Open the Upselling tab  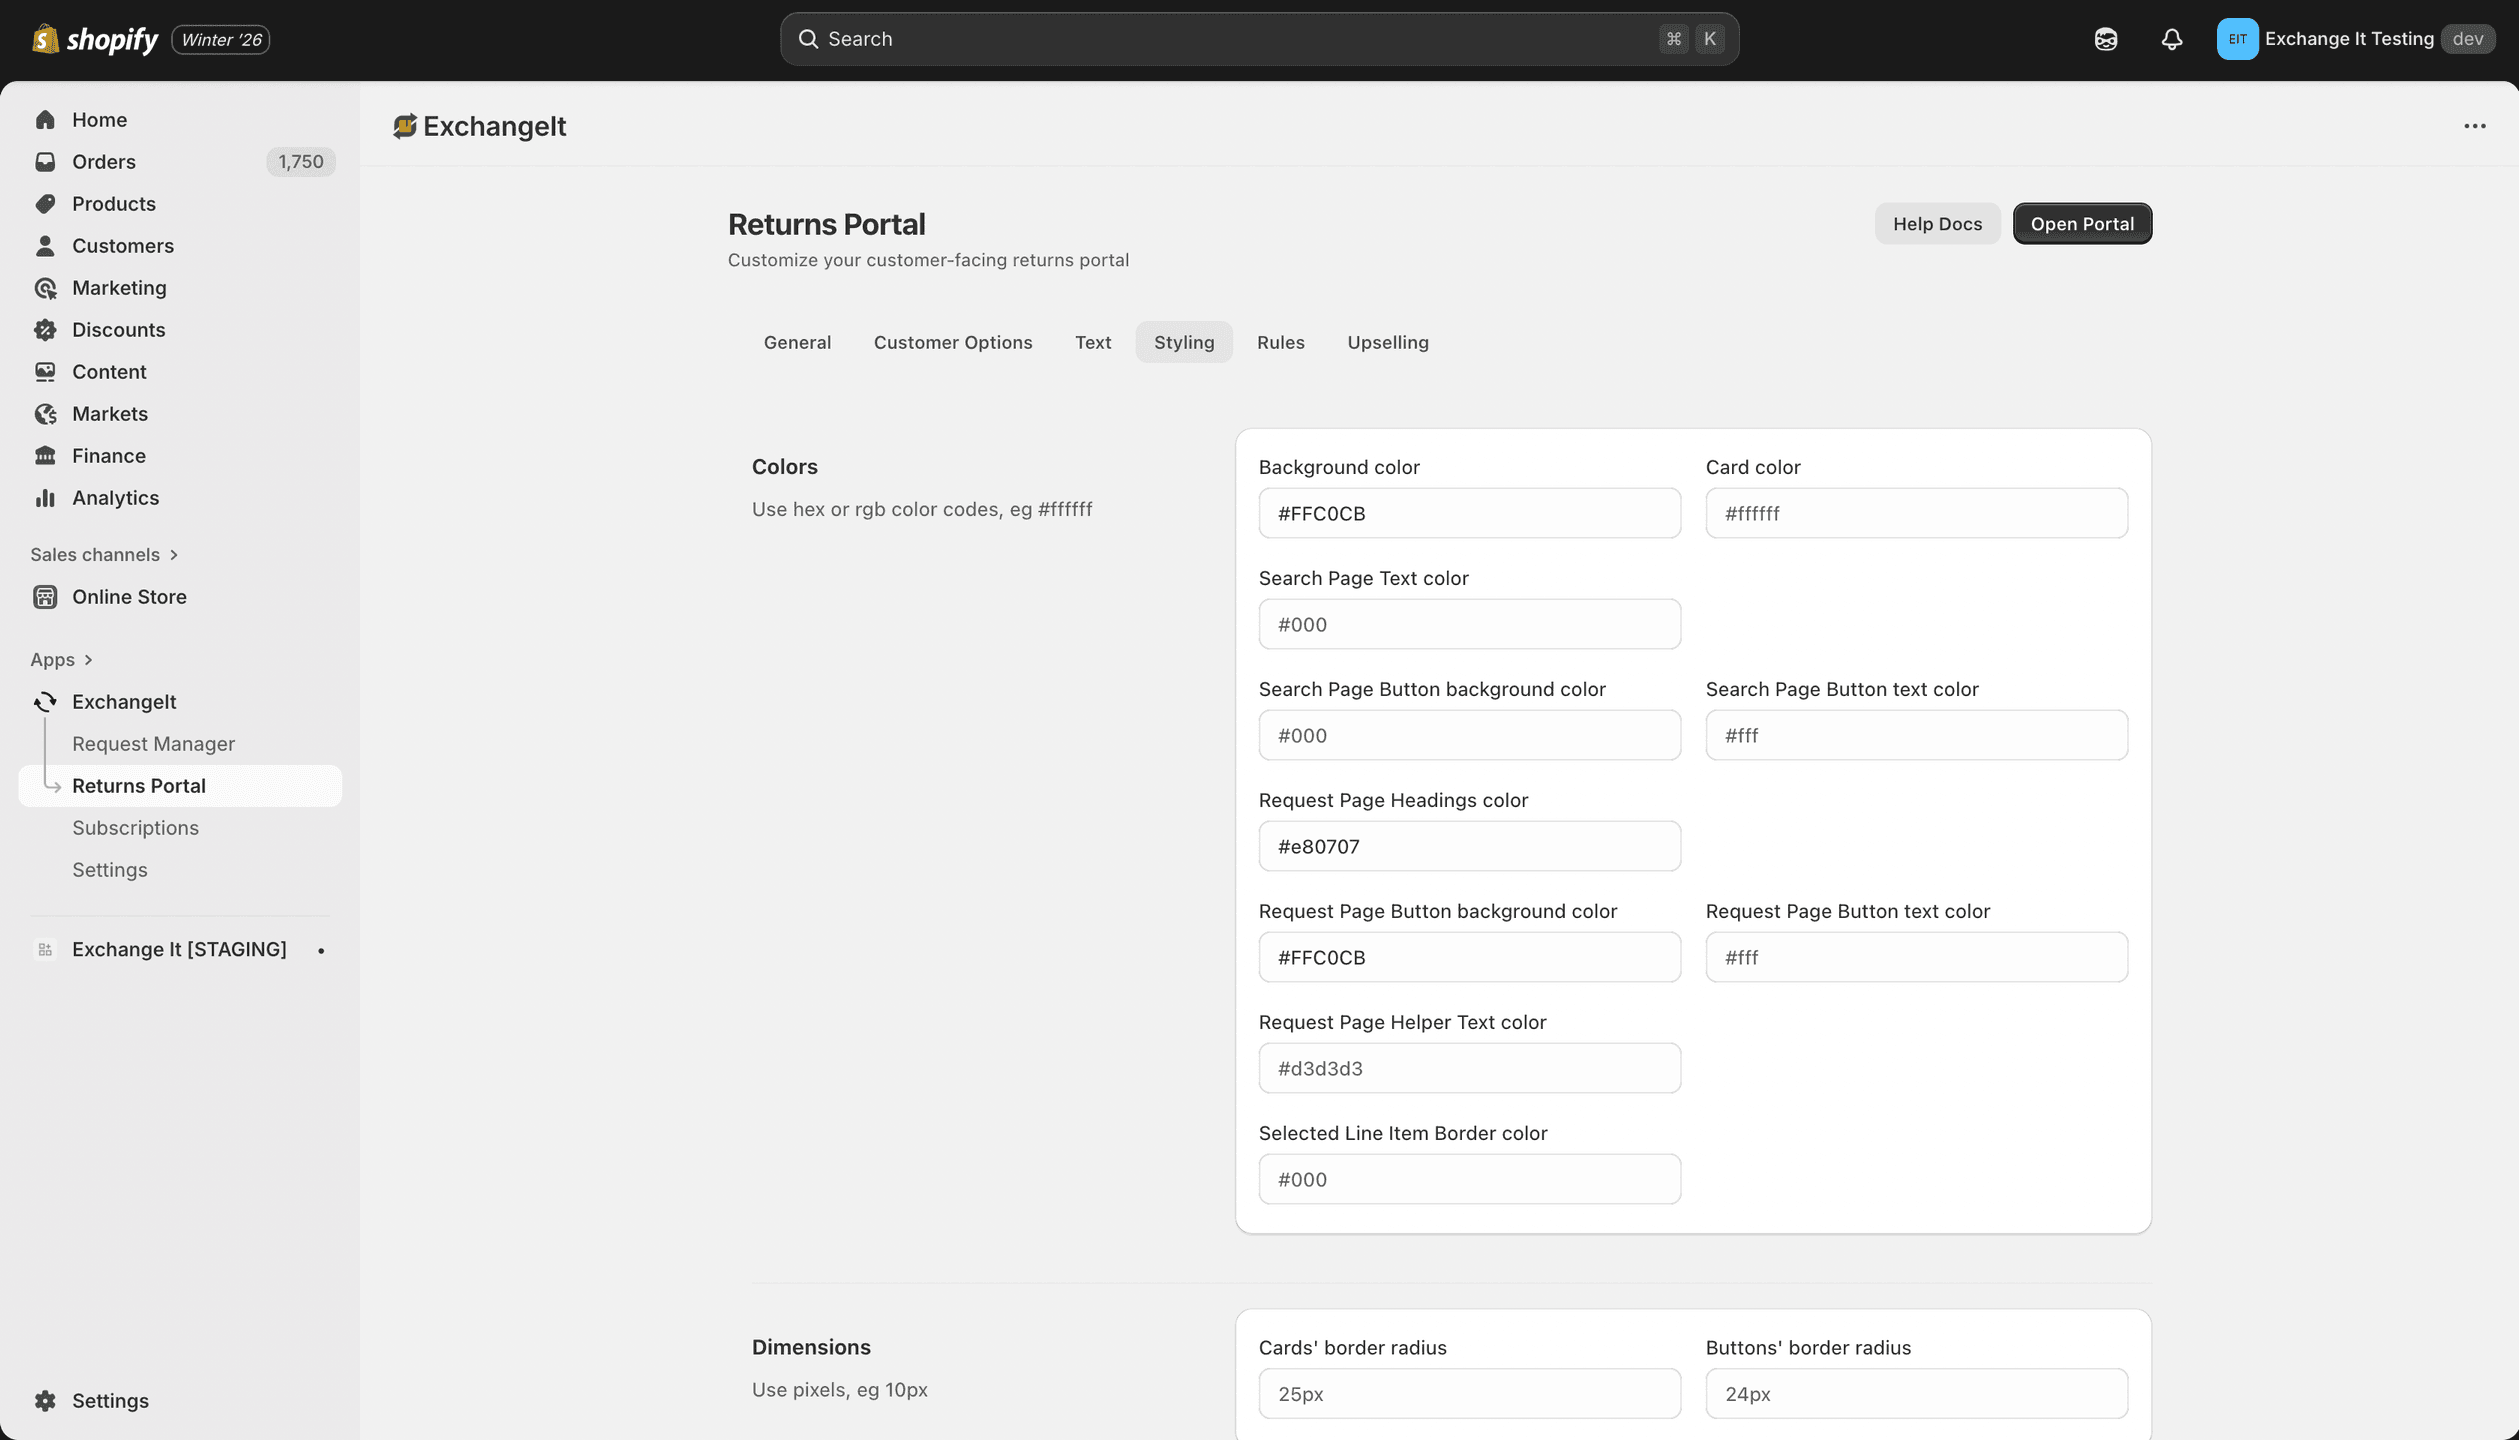pyautogui.click(x=1387, y=342)
